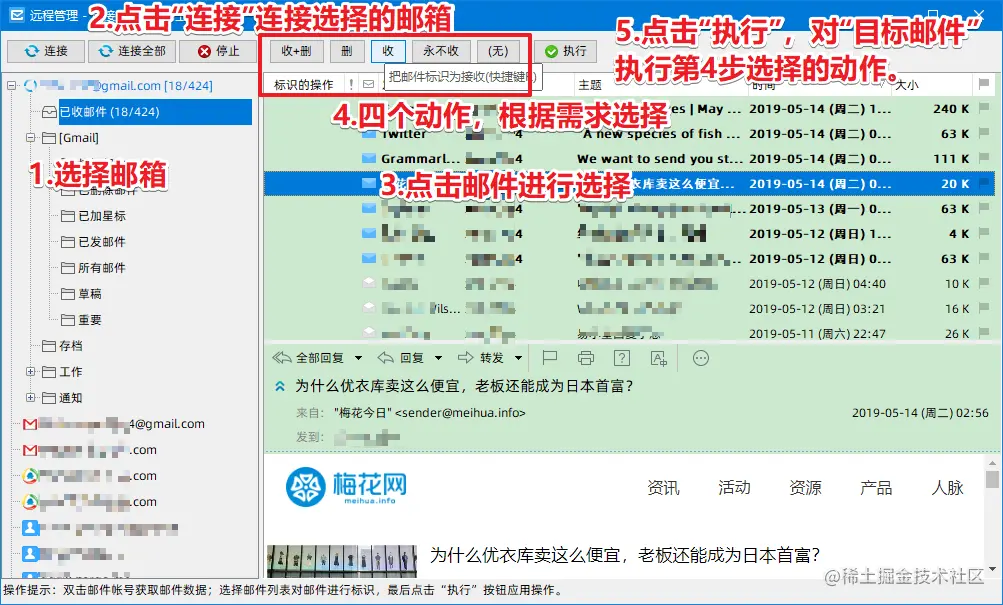
Task: Toggle the flag on the 16 K email
Action: pyautogui.click(x=984, y=308)
